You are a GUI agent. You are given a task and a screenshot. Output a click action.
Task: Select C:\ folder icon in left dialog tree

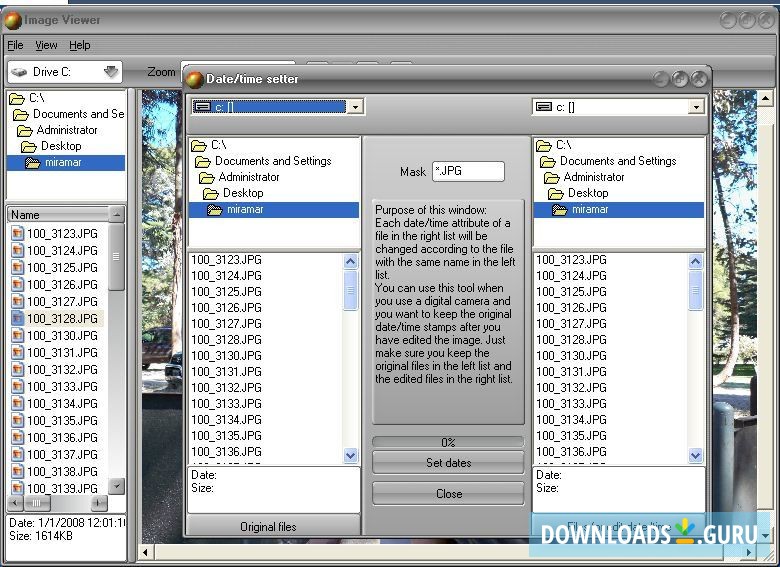pos(198,146)
